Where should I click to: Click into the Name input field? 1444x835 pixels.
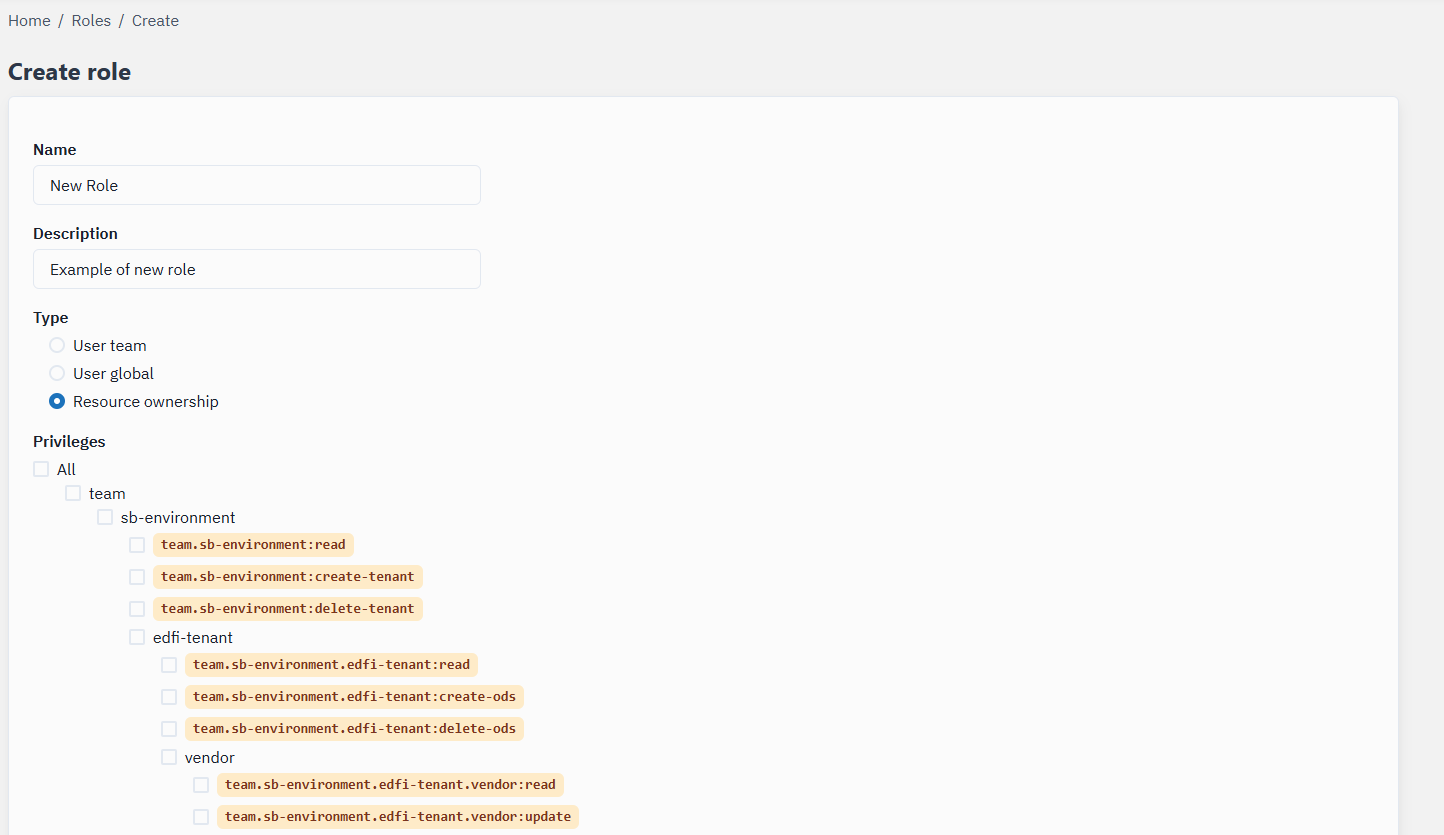pyautogui.click(x=257, y=185)
